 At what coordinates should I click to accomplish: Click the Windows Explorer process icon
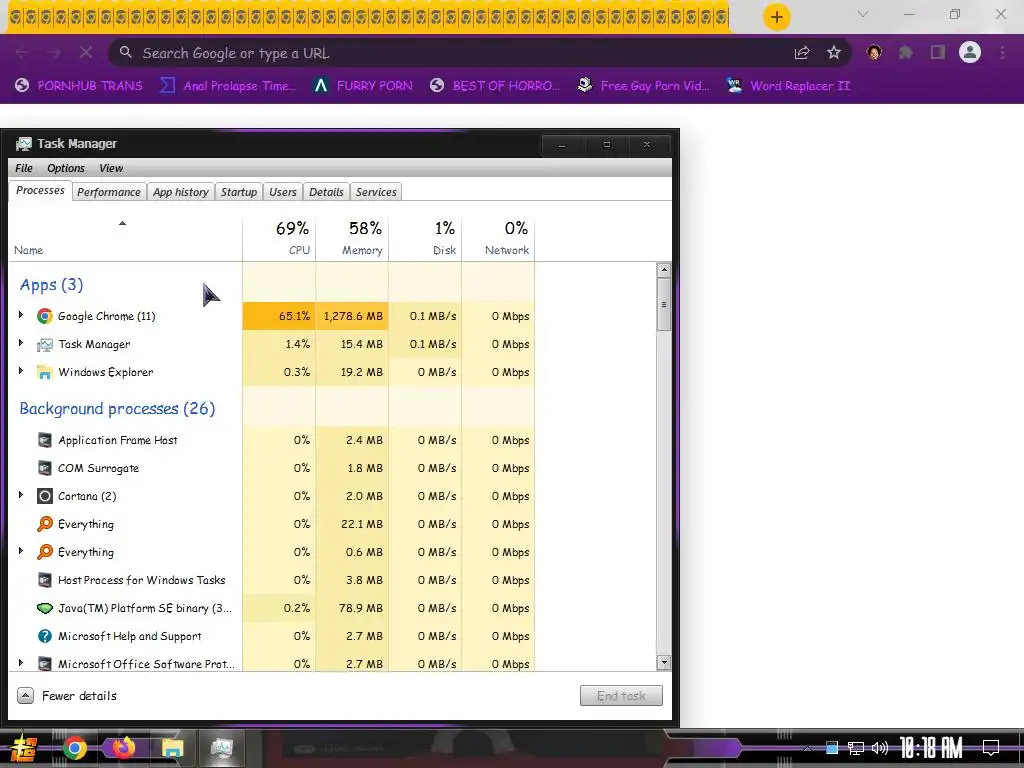(44, 372)
